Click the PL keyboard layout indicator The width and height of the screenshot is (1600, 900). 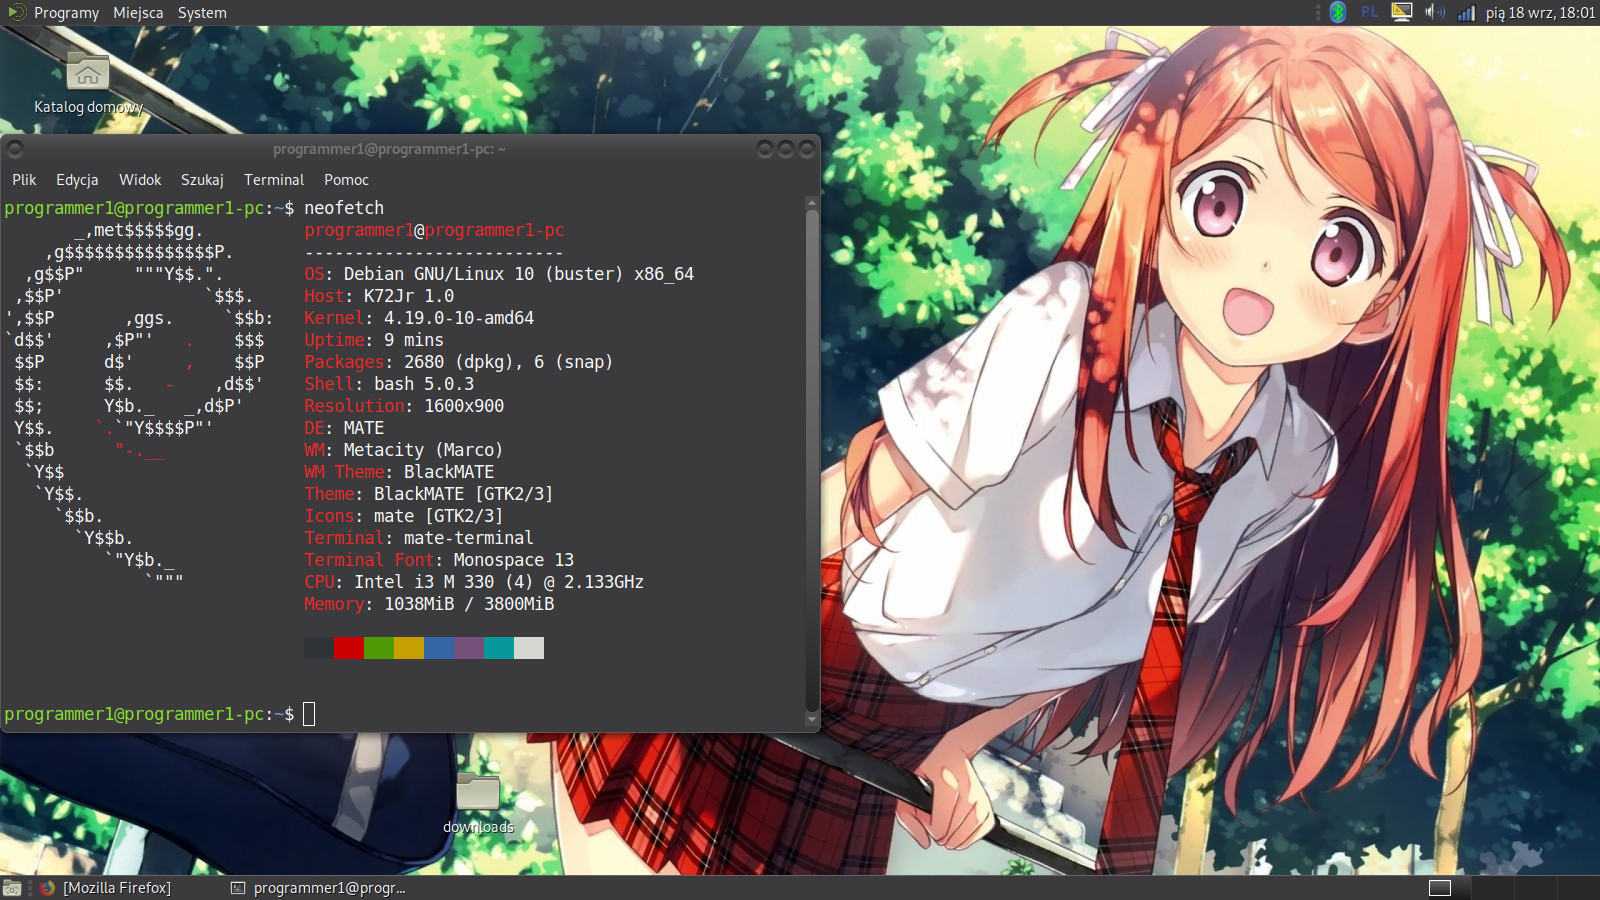point(1369,12)
